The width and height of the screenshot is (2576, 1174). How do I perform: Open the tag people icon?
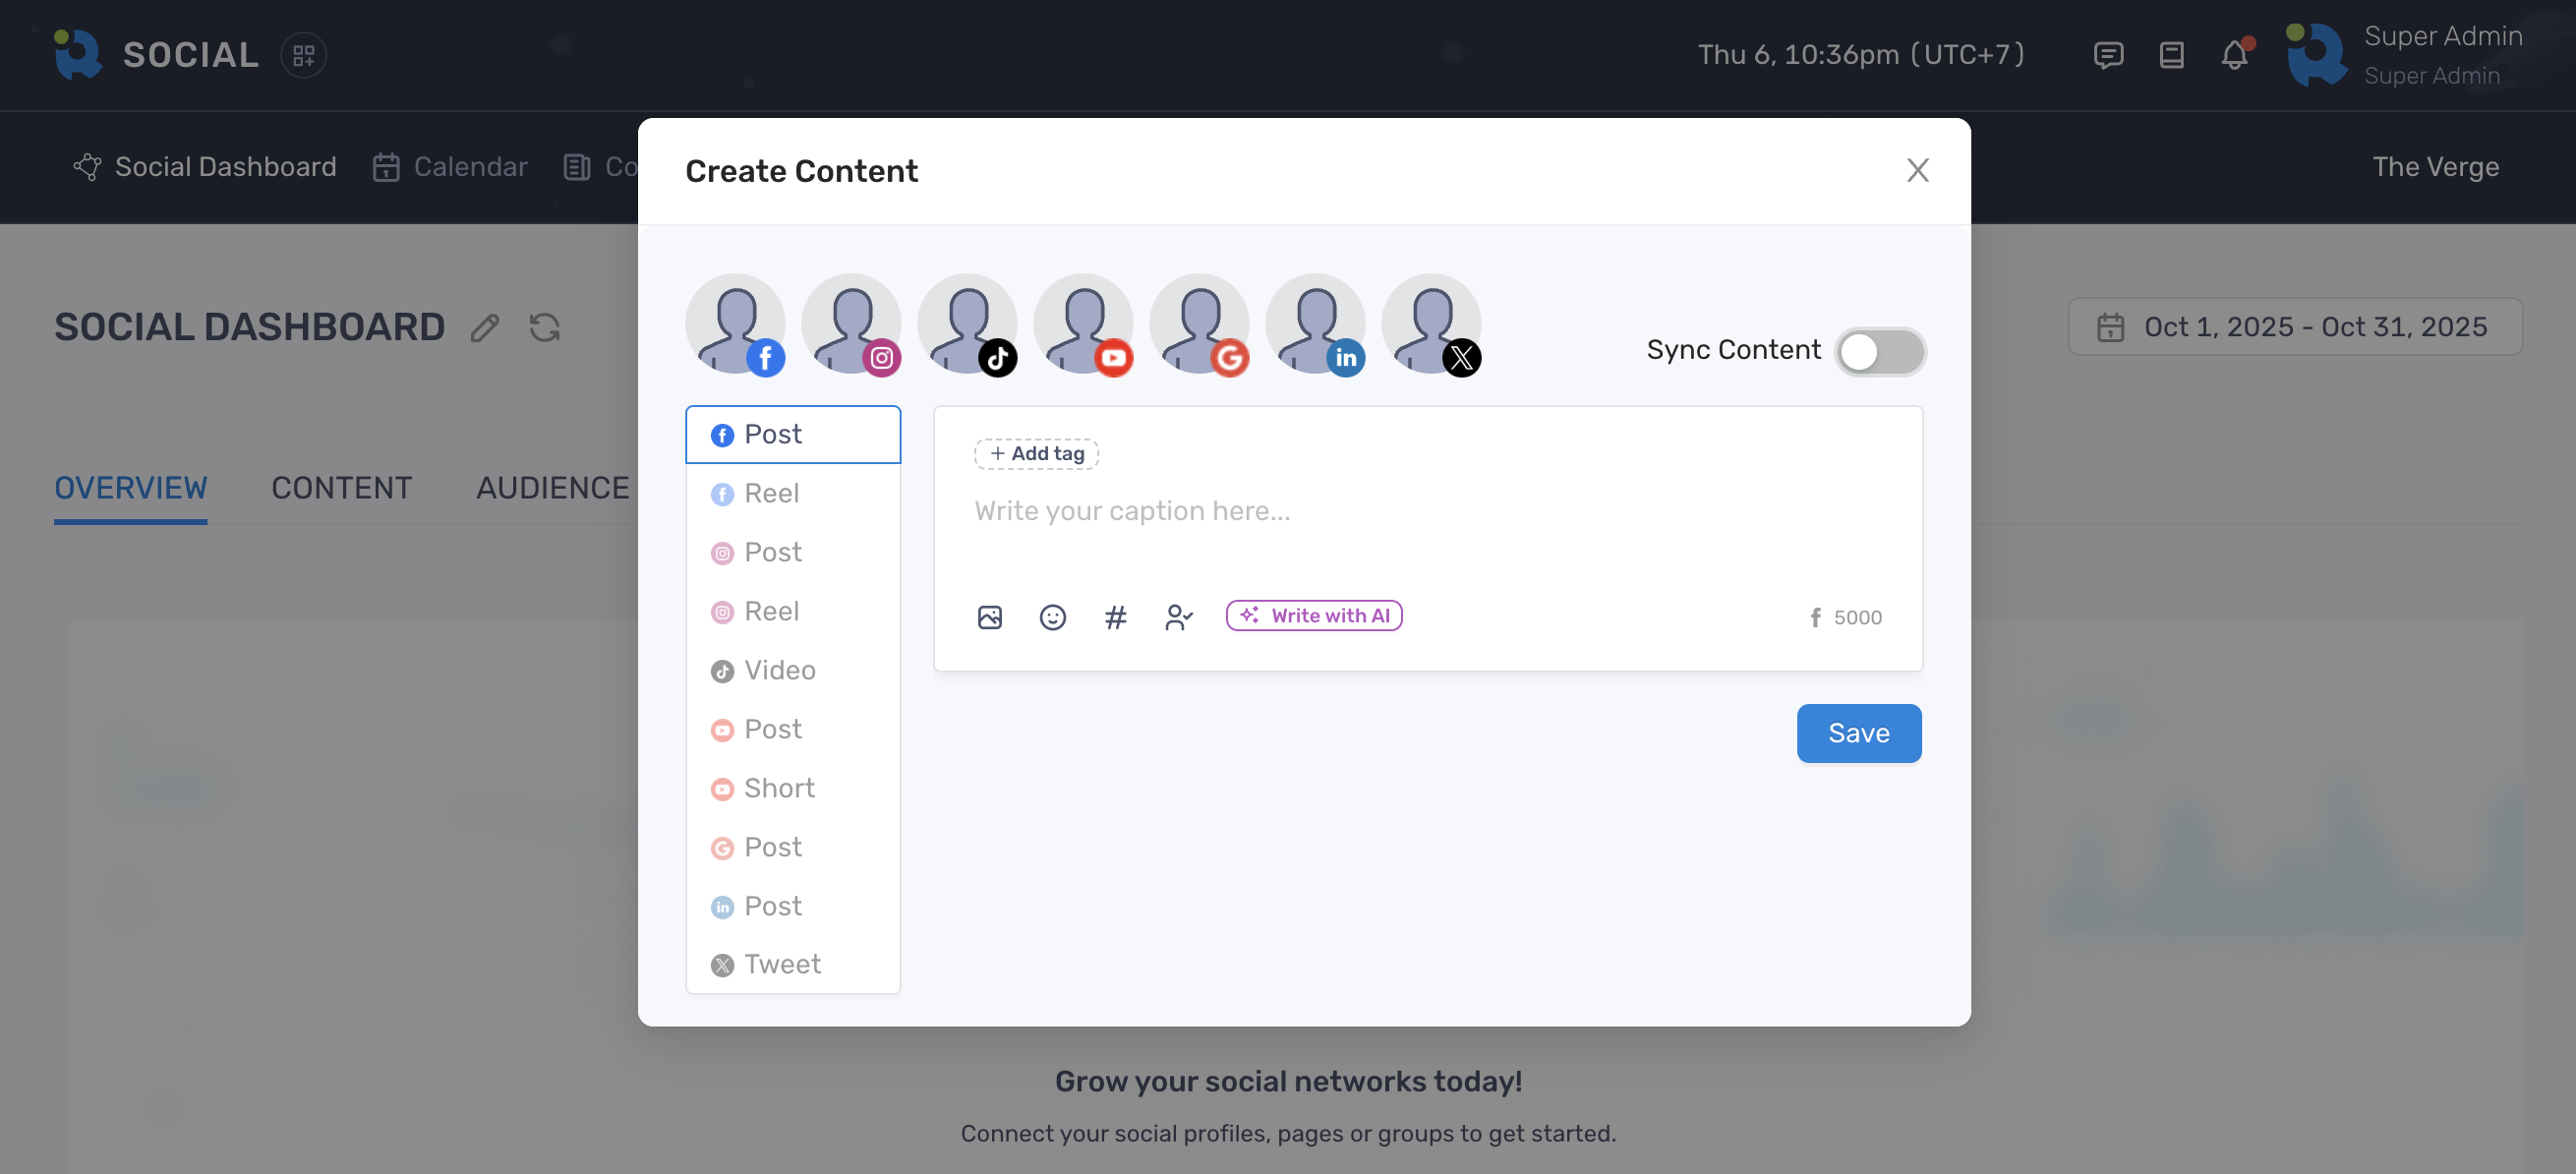click(1179, 617)
